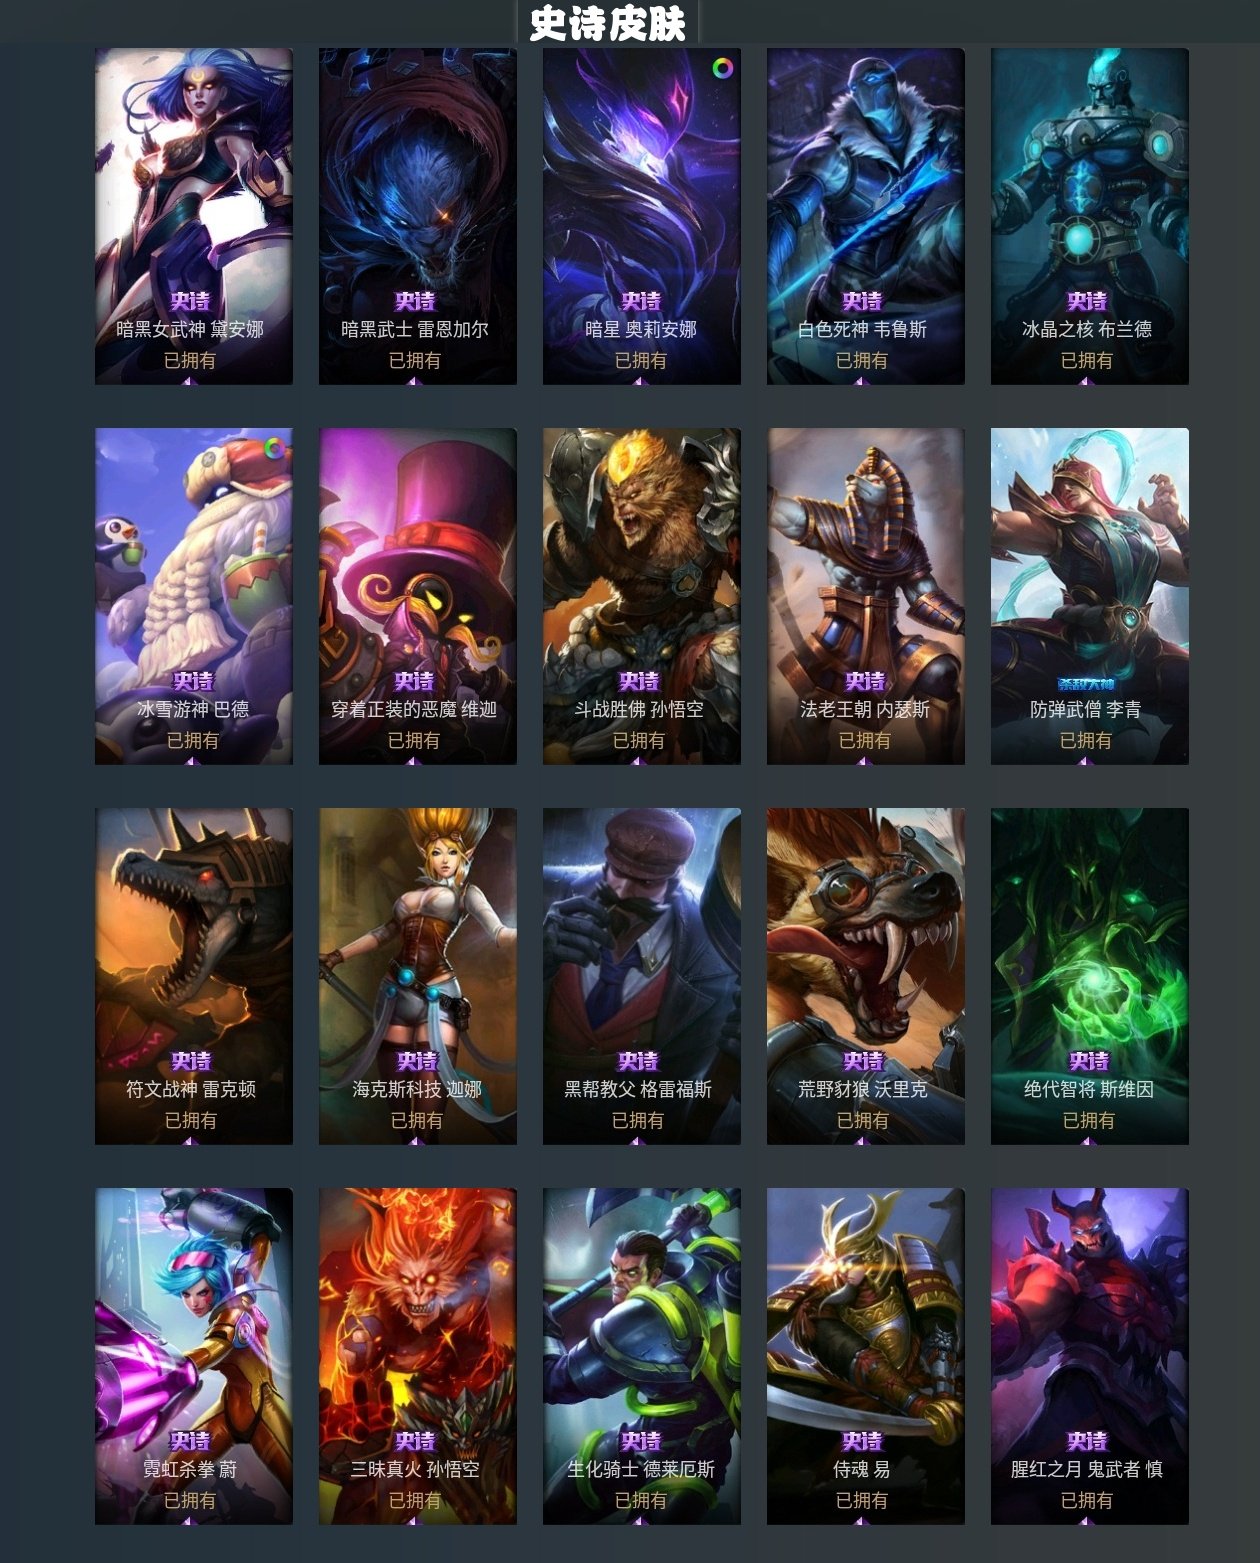Open 冰晶之核 布兰德 skin card

tap(1090, 216)
